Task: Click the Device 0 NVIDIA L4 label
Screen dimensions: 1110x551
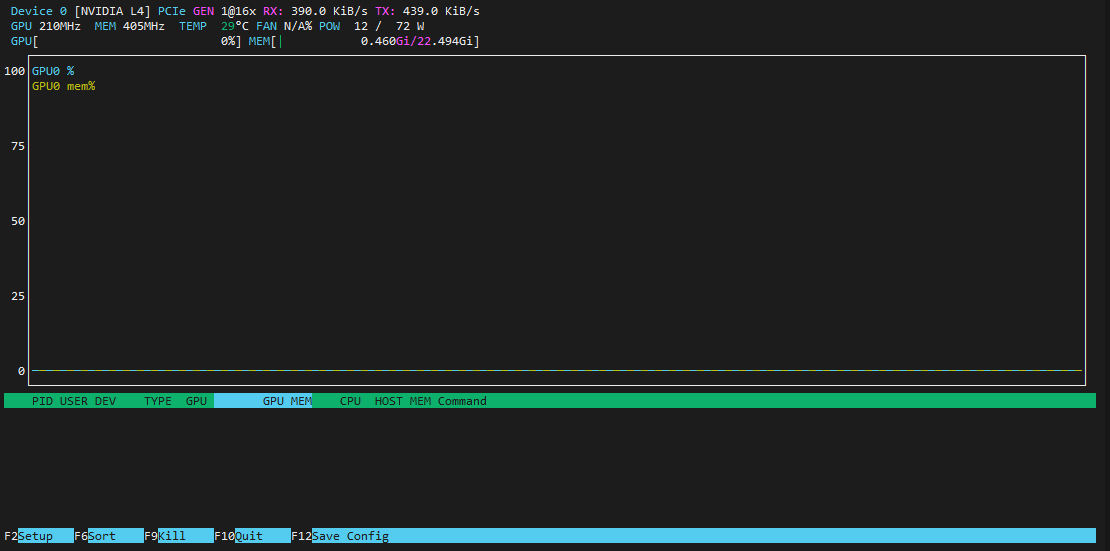Action: (x=80, y=11)
